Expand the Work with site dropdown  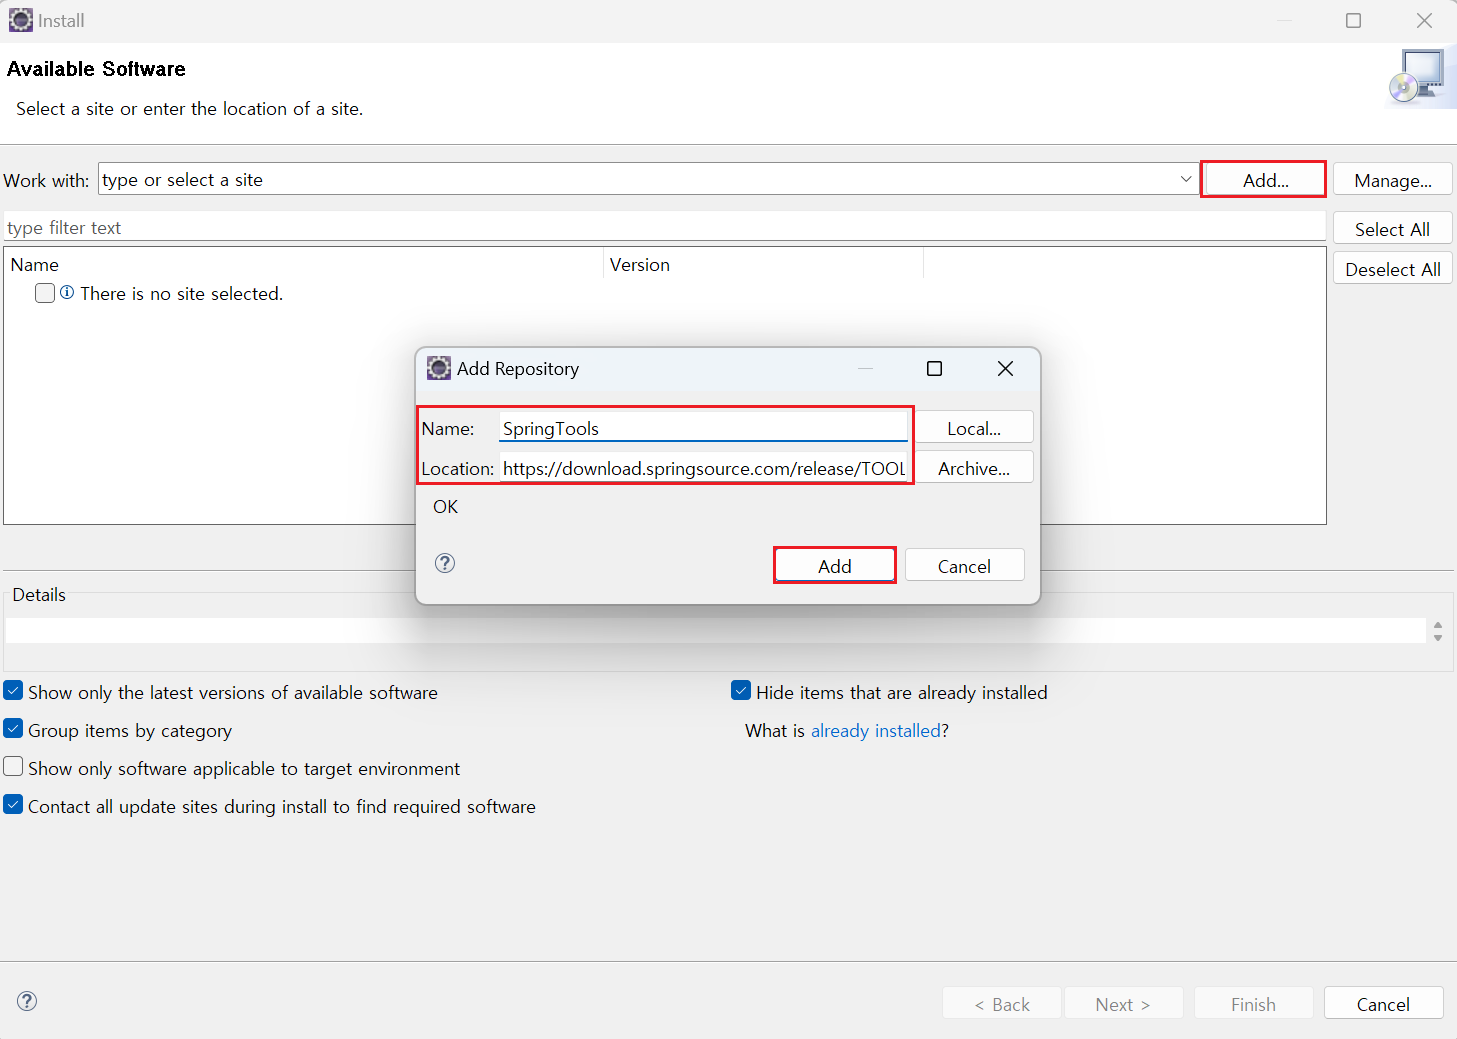click(1185, 180)
